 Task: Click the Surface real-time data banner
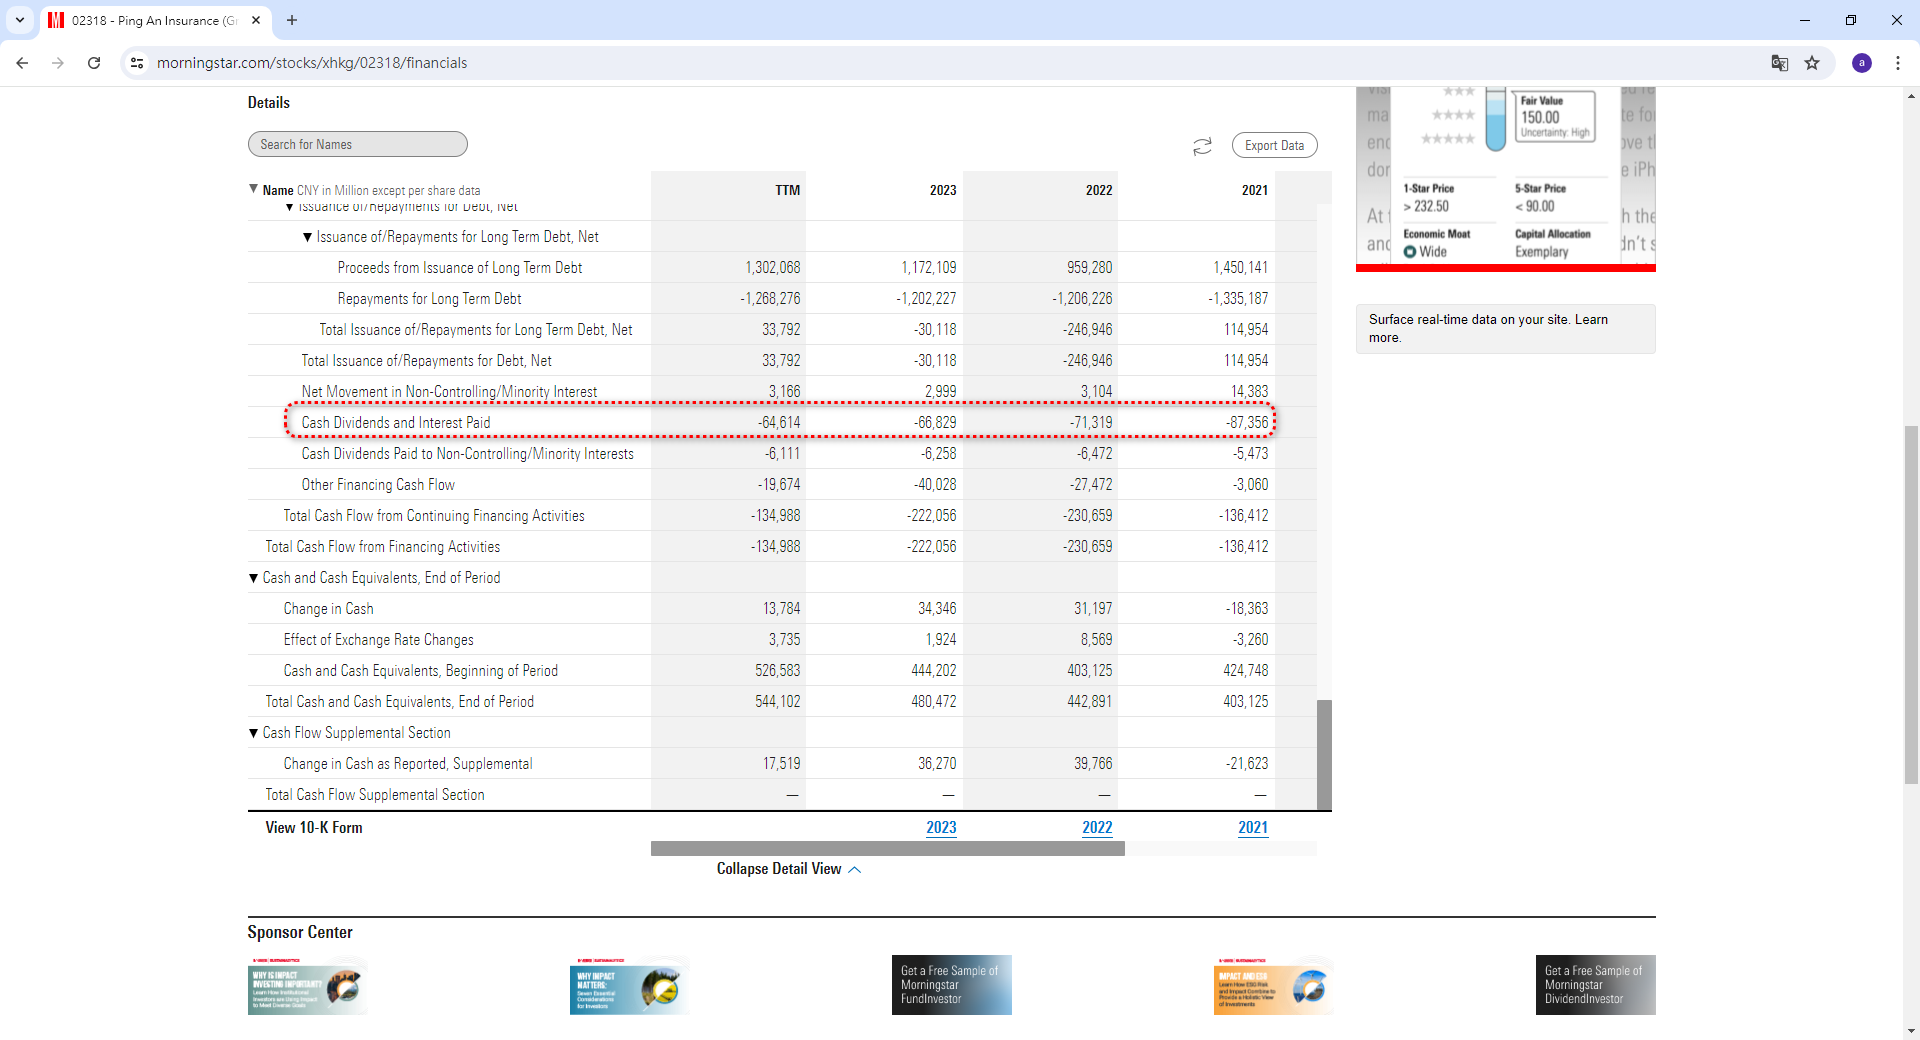(x=1505, y=329)
